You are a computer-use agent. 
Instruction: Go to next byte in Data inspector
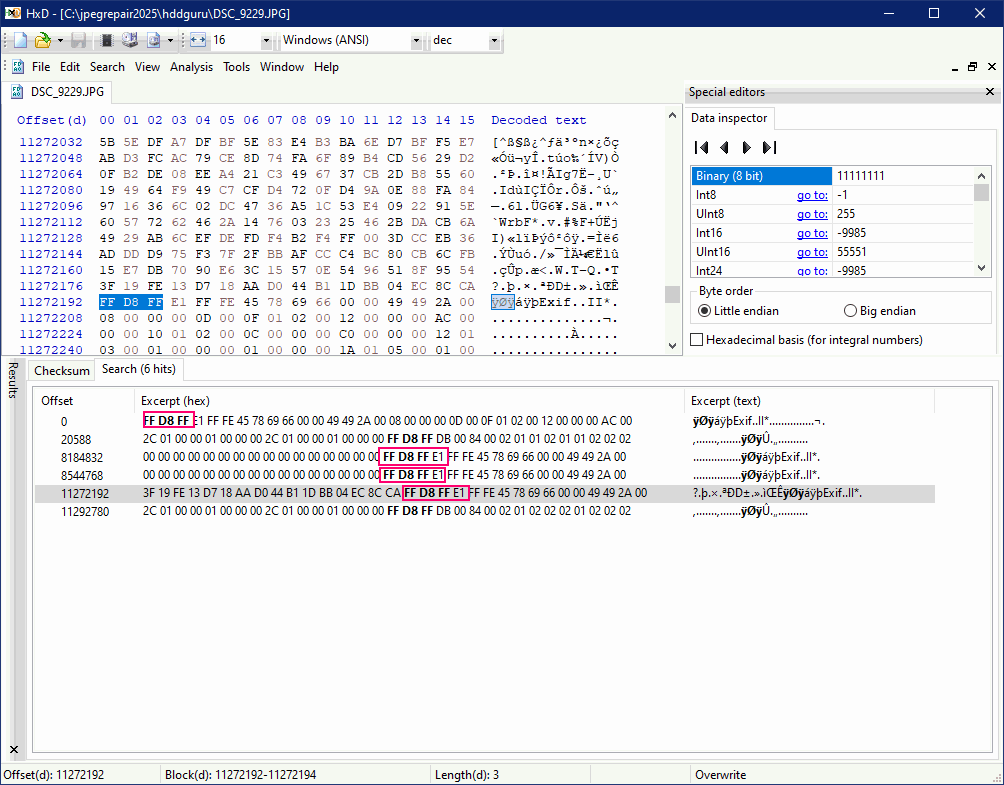click(747, 148)
